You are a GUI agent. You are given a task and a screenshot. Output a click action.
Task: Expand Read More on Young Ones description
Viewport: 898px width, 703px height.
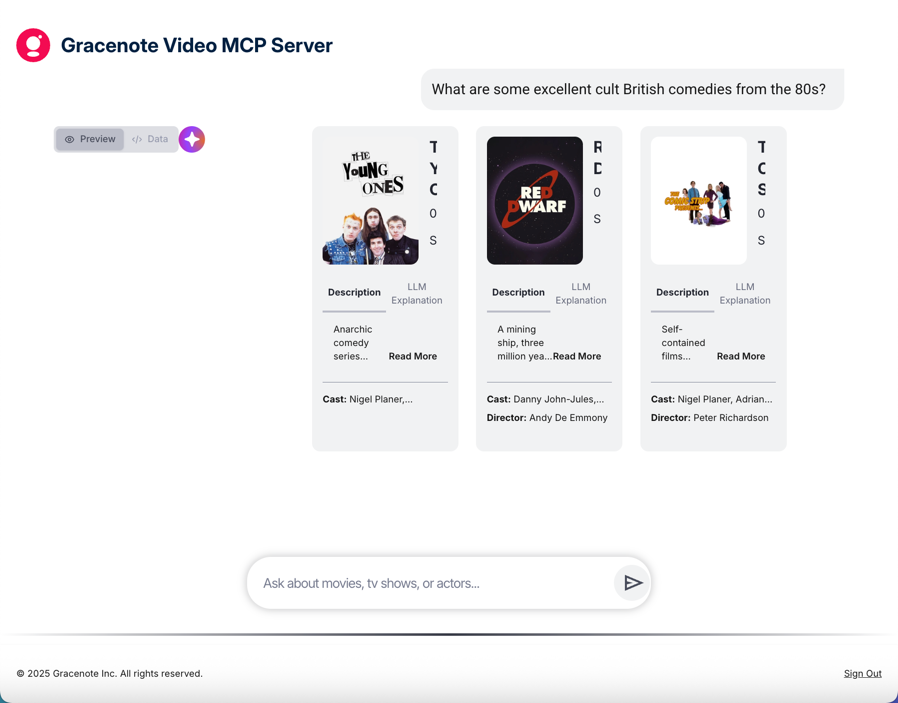coord(412,356)
